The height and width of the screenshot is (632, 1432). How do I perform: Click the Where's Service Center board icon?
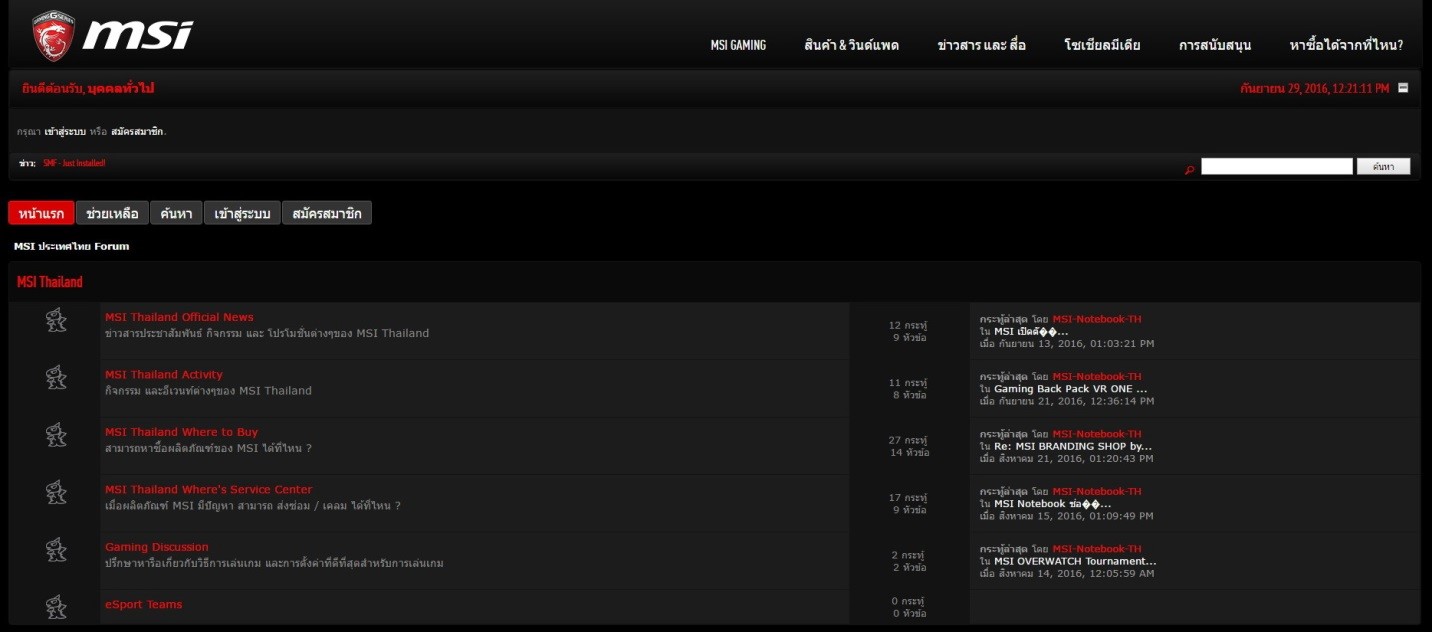pyautogui.click(x=56, y=493)
